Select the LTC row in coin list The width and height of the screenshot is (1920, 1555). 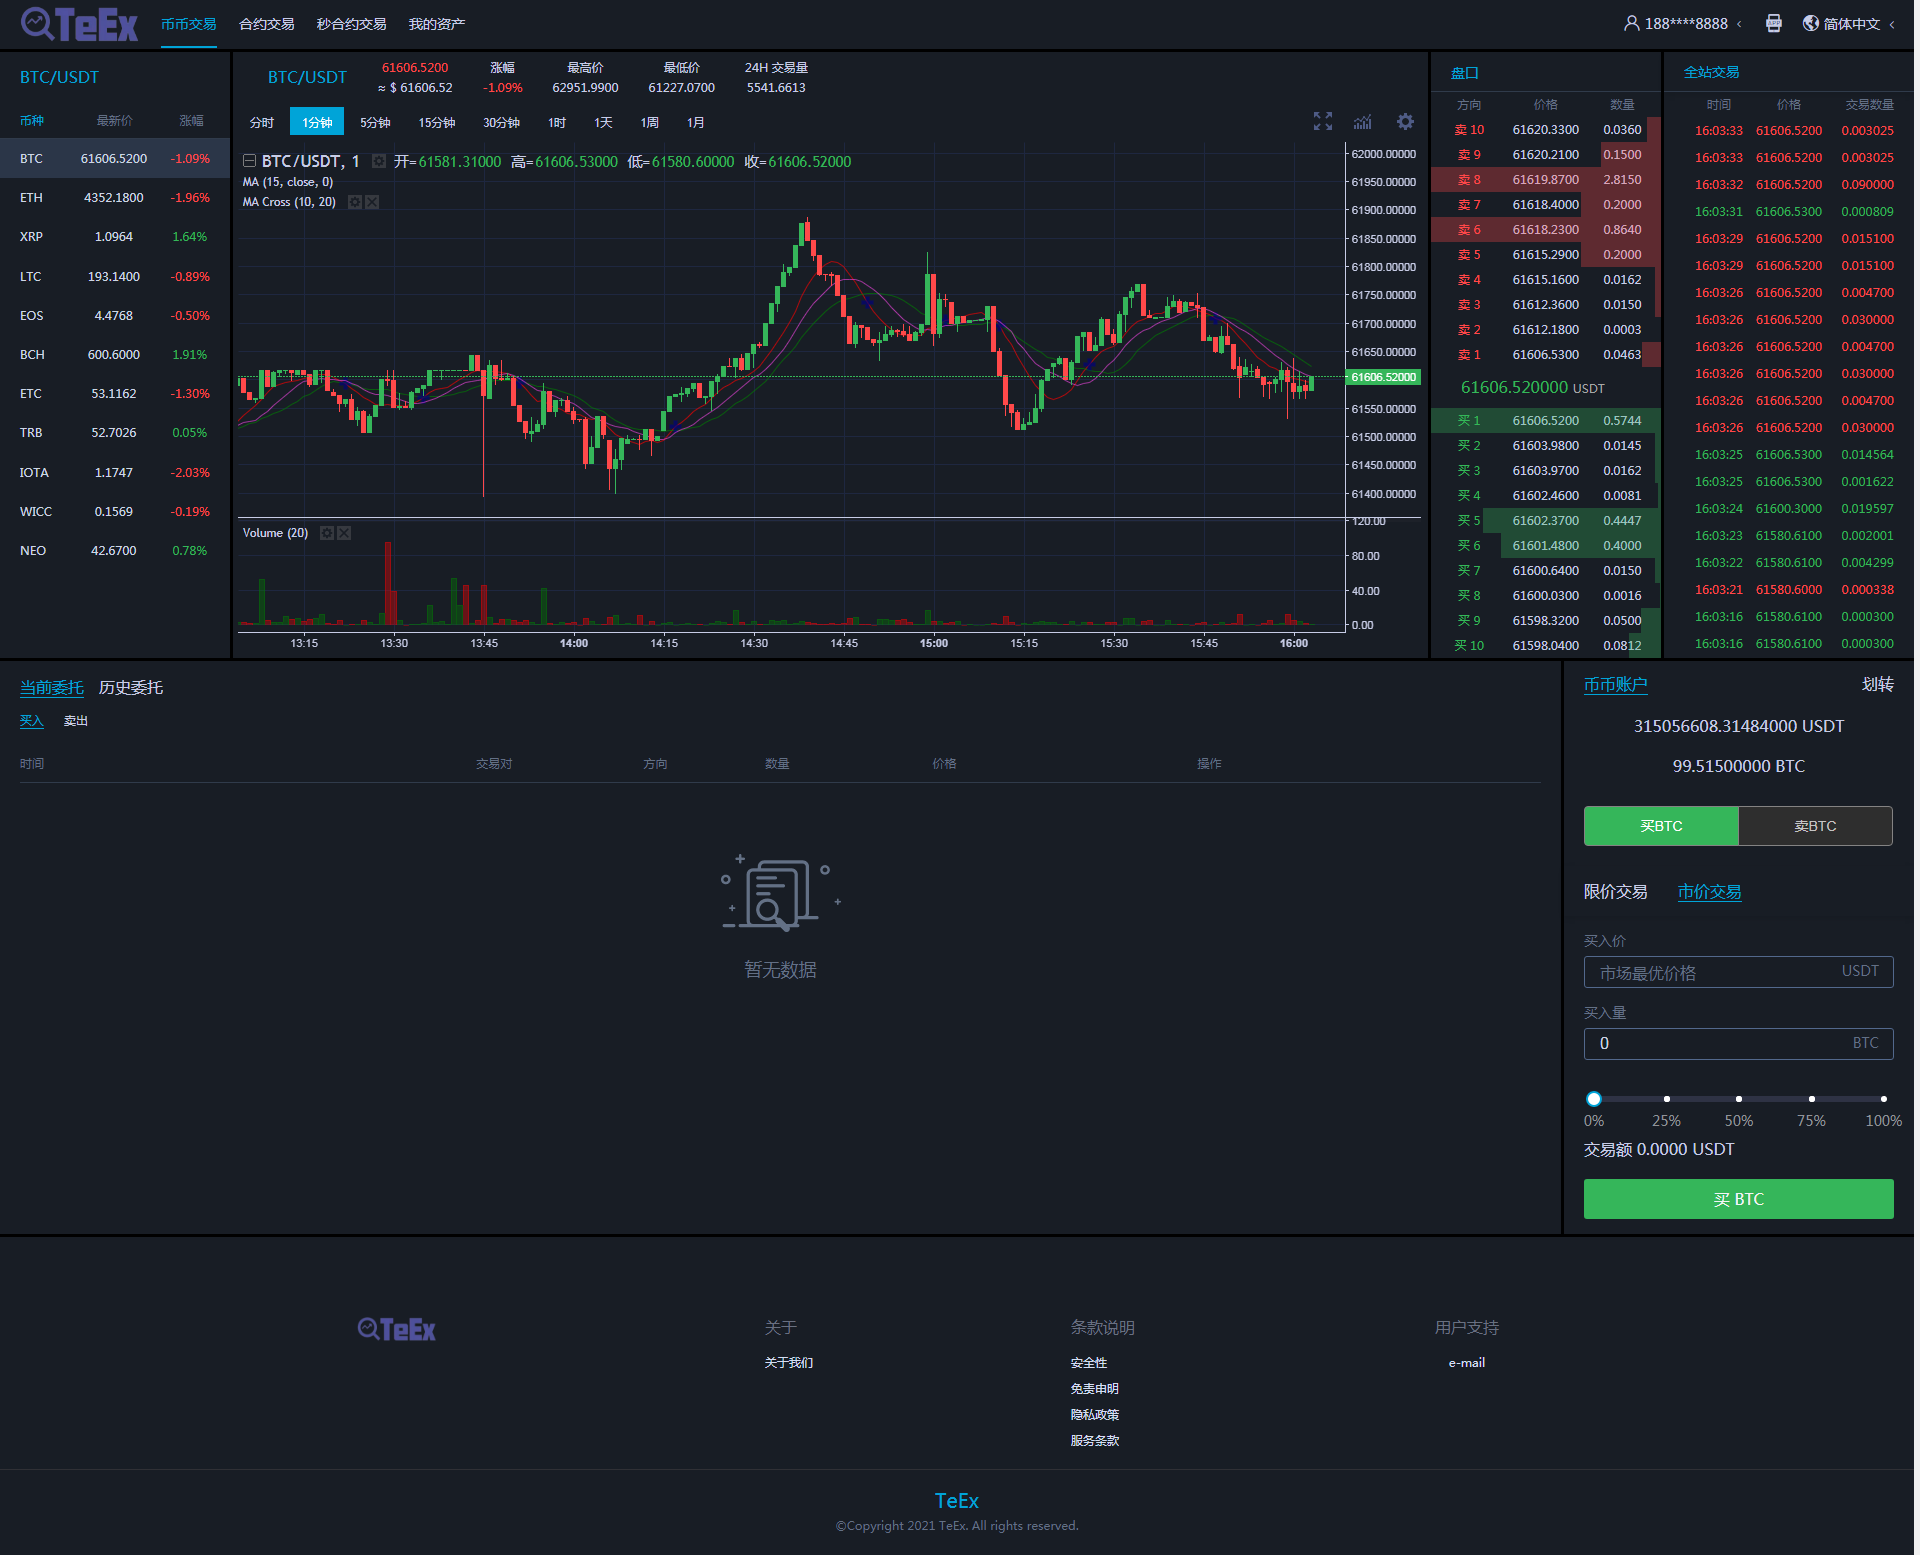point(115,277)
